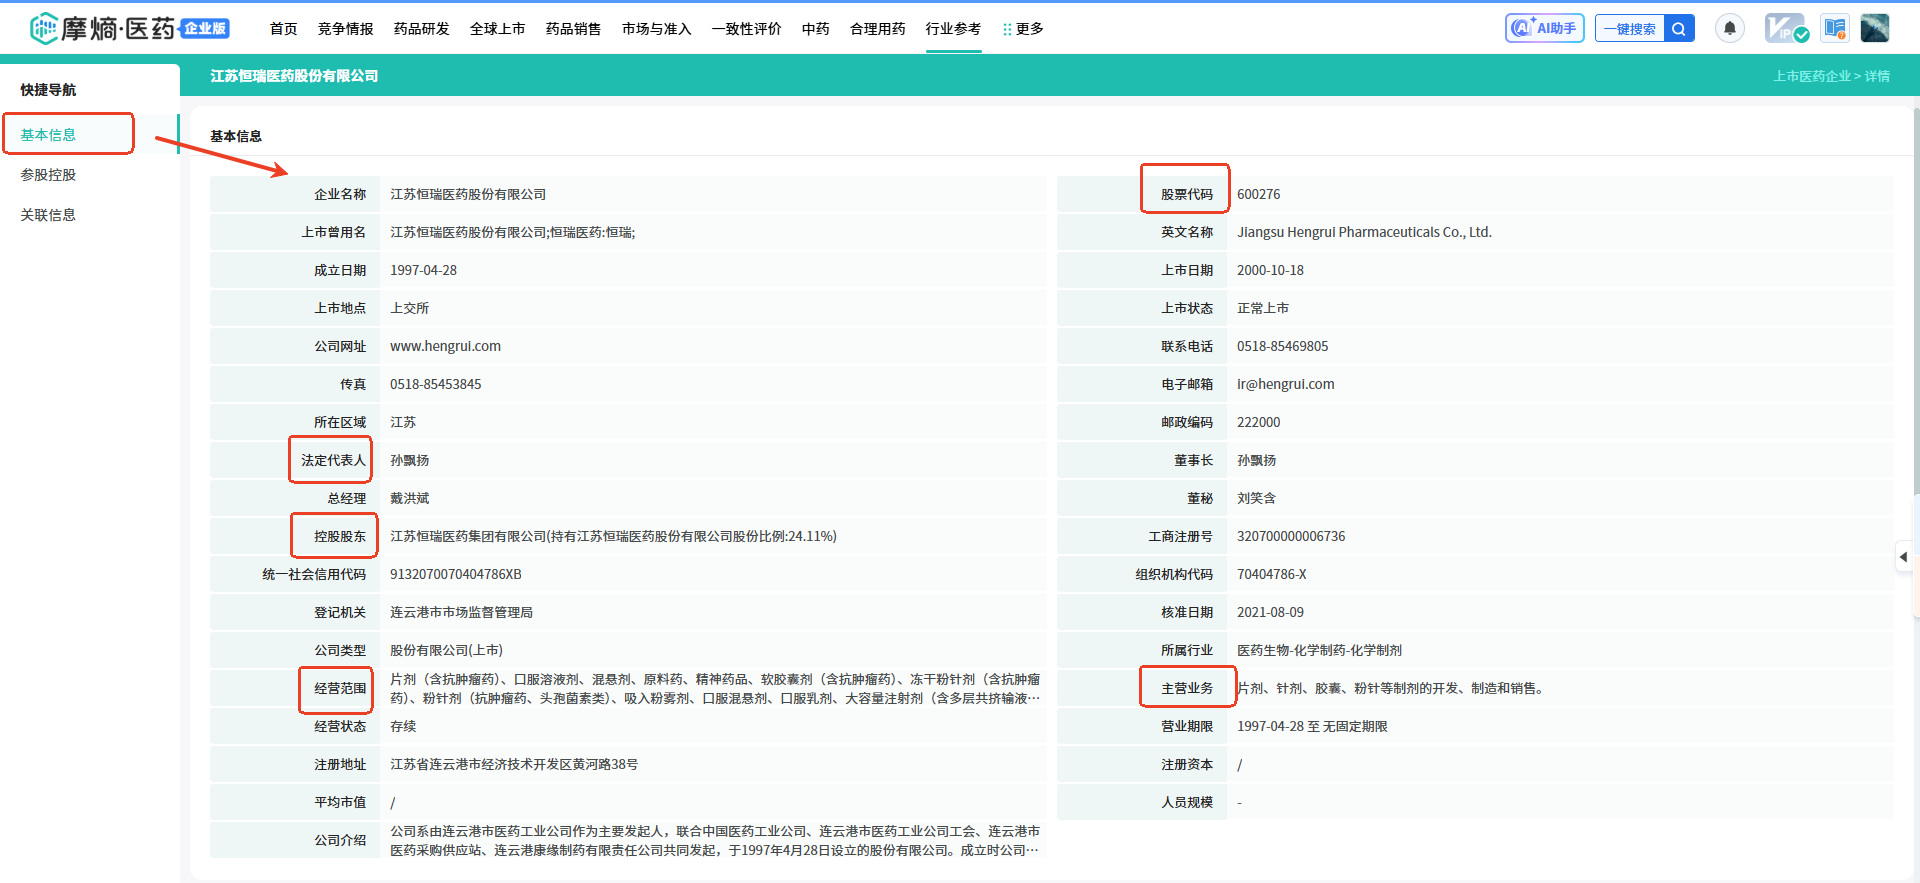Click the company title in the teal header

(294, 76)
